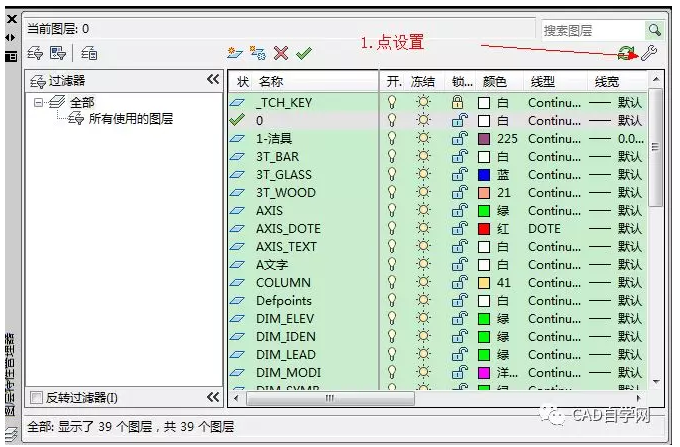Unlock the _TCH_KEY layer padlock
680x447 pixels.
(x=457, y=103)
